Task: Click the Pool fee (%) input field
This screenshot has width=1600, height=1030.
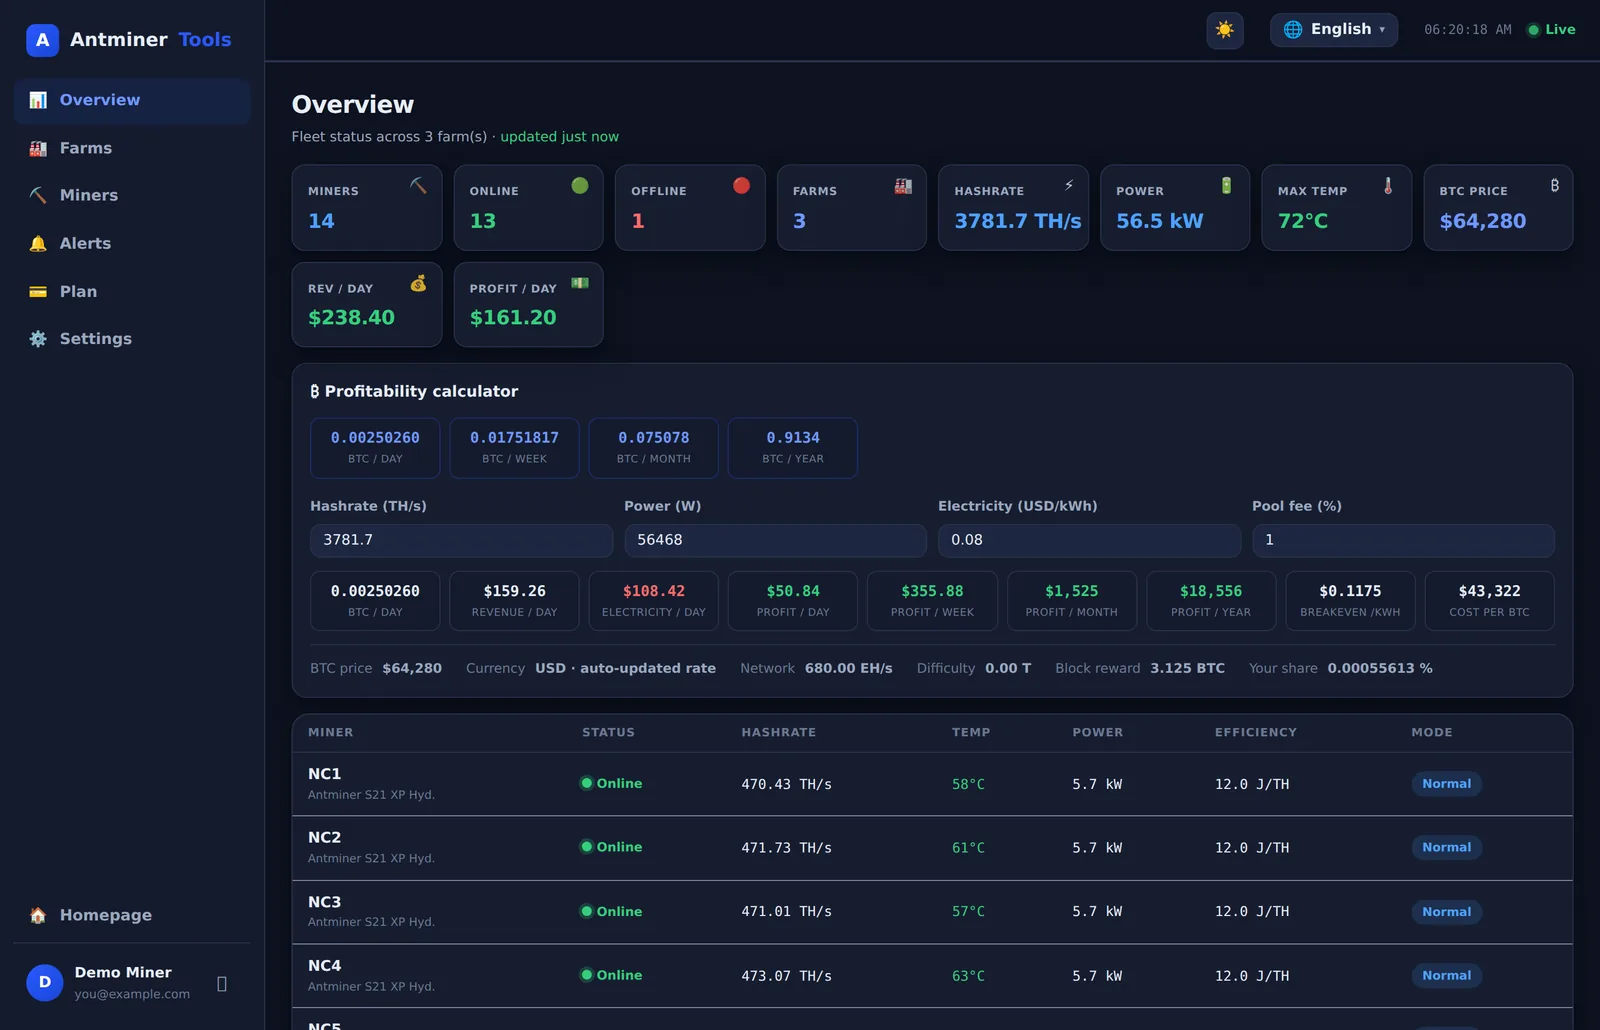Action: 1403,540
